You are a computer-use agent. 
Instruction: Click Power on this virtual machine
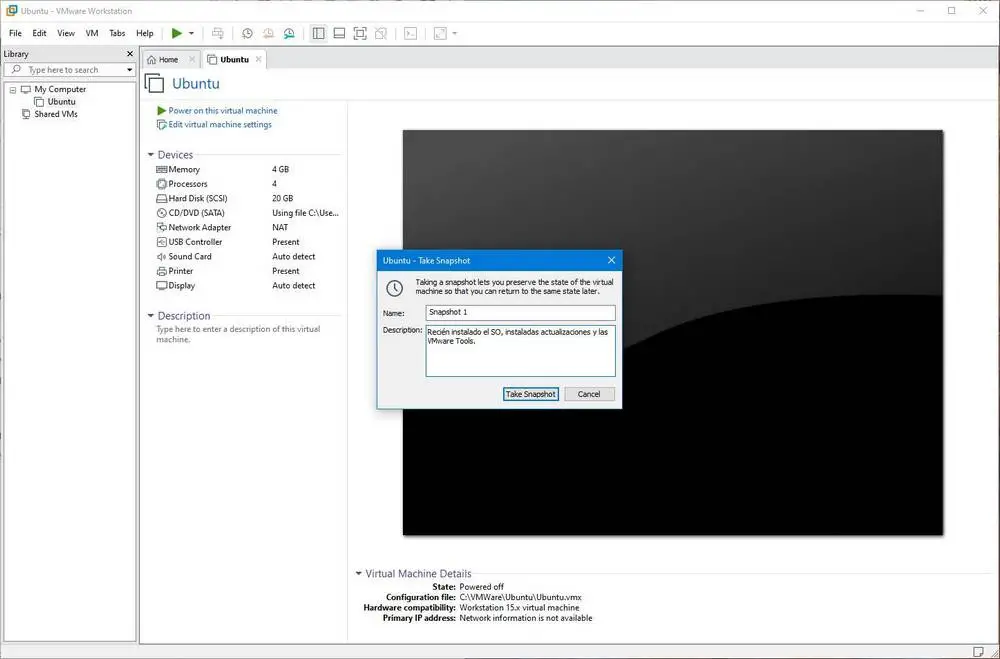[x=223, y=110]
